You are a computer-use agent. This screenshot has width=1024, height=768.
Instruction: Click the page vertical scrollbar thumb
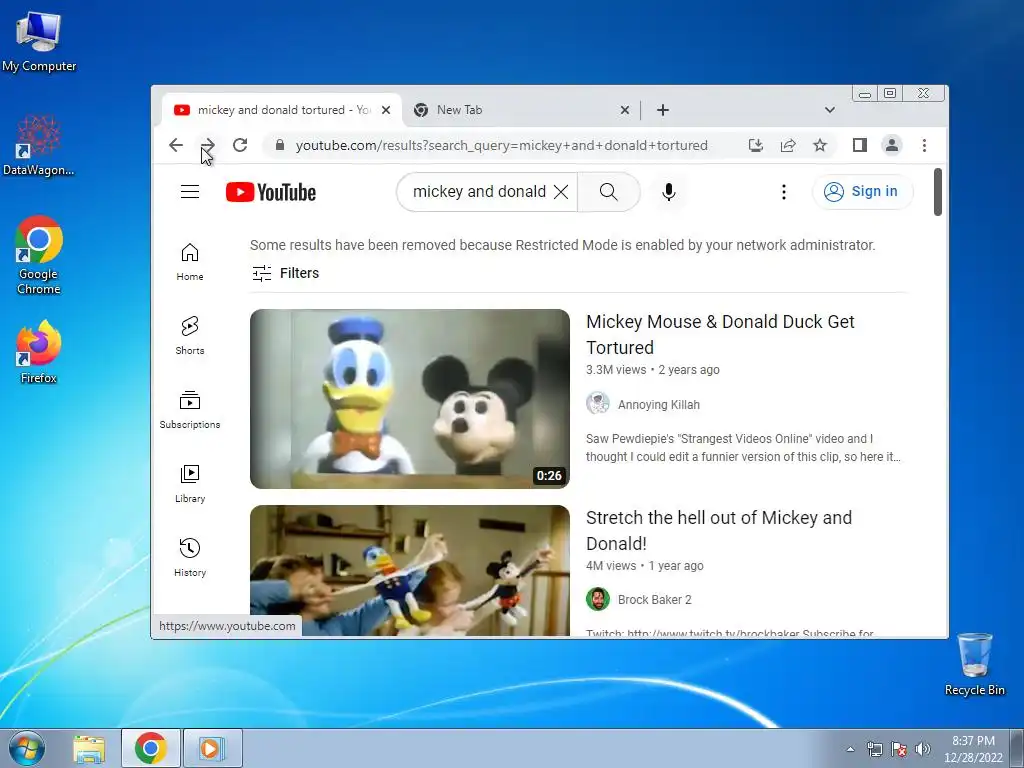938,192
